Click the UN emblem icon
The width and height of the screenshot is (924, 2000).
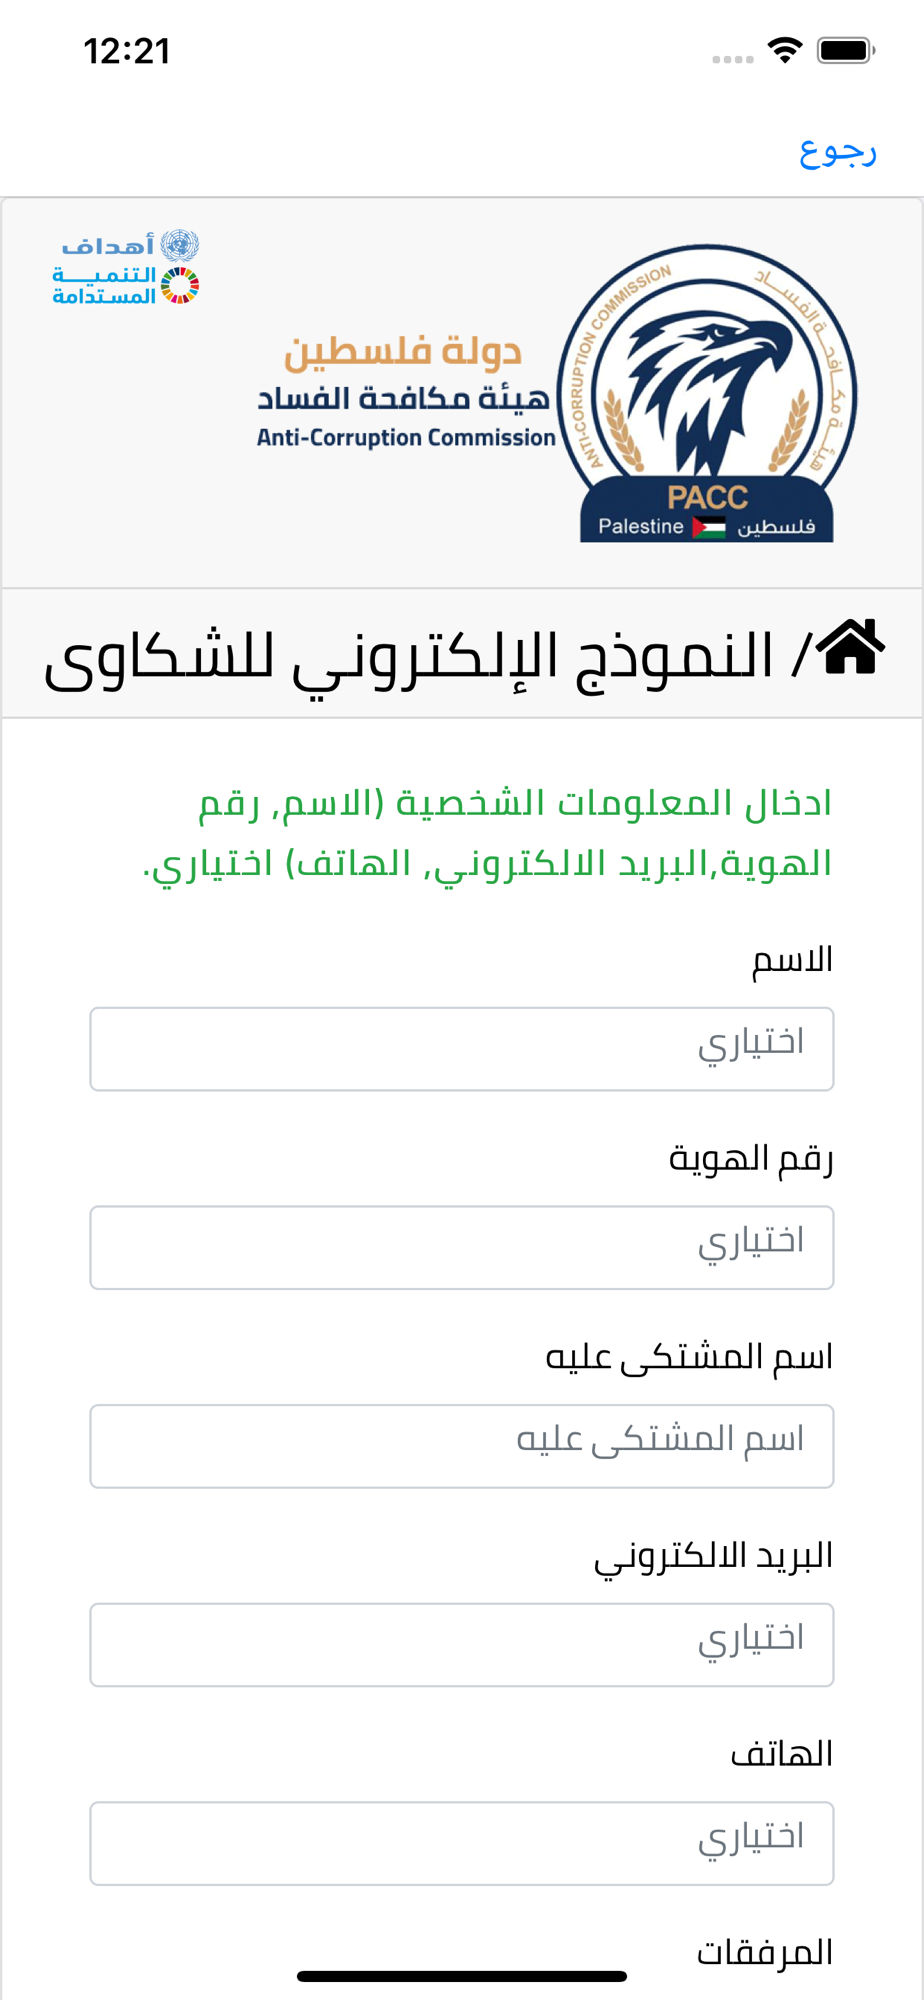click(180, 245)
